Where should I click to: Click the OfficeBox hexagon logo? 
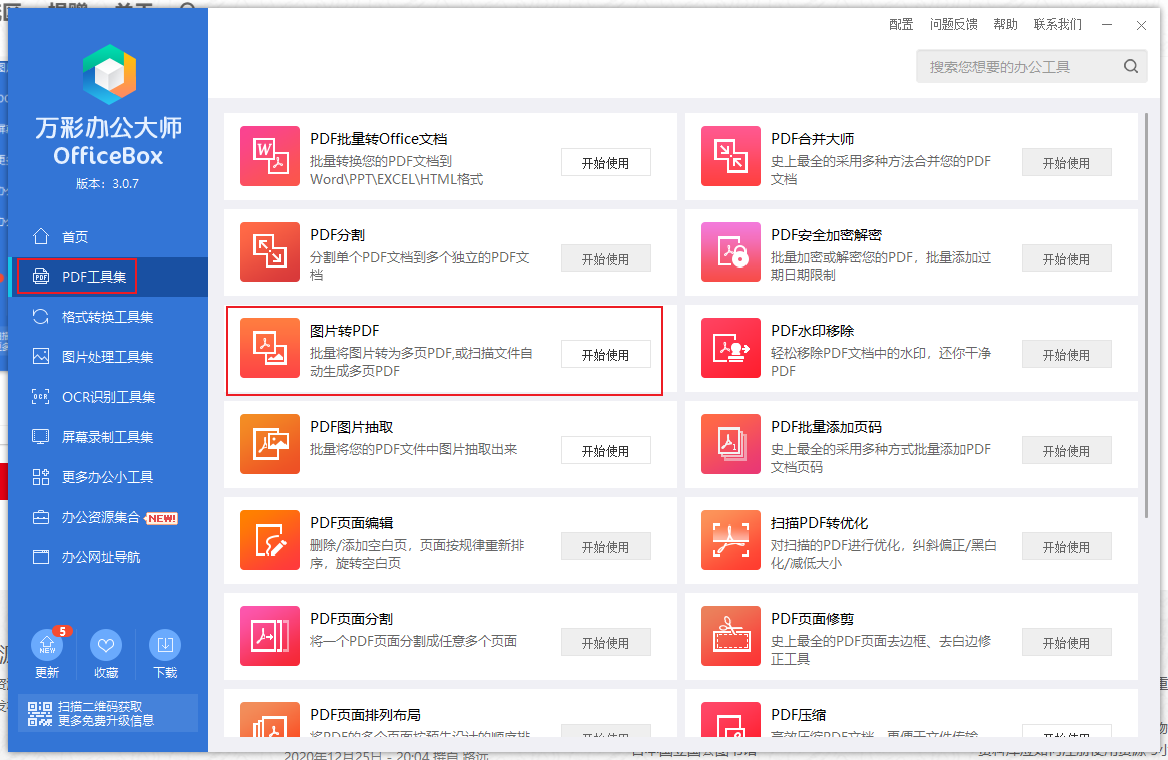coord(110,74)
